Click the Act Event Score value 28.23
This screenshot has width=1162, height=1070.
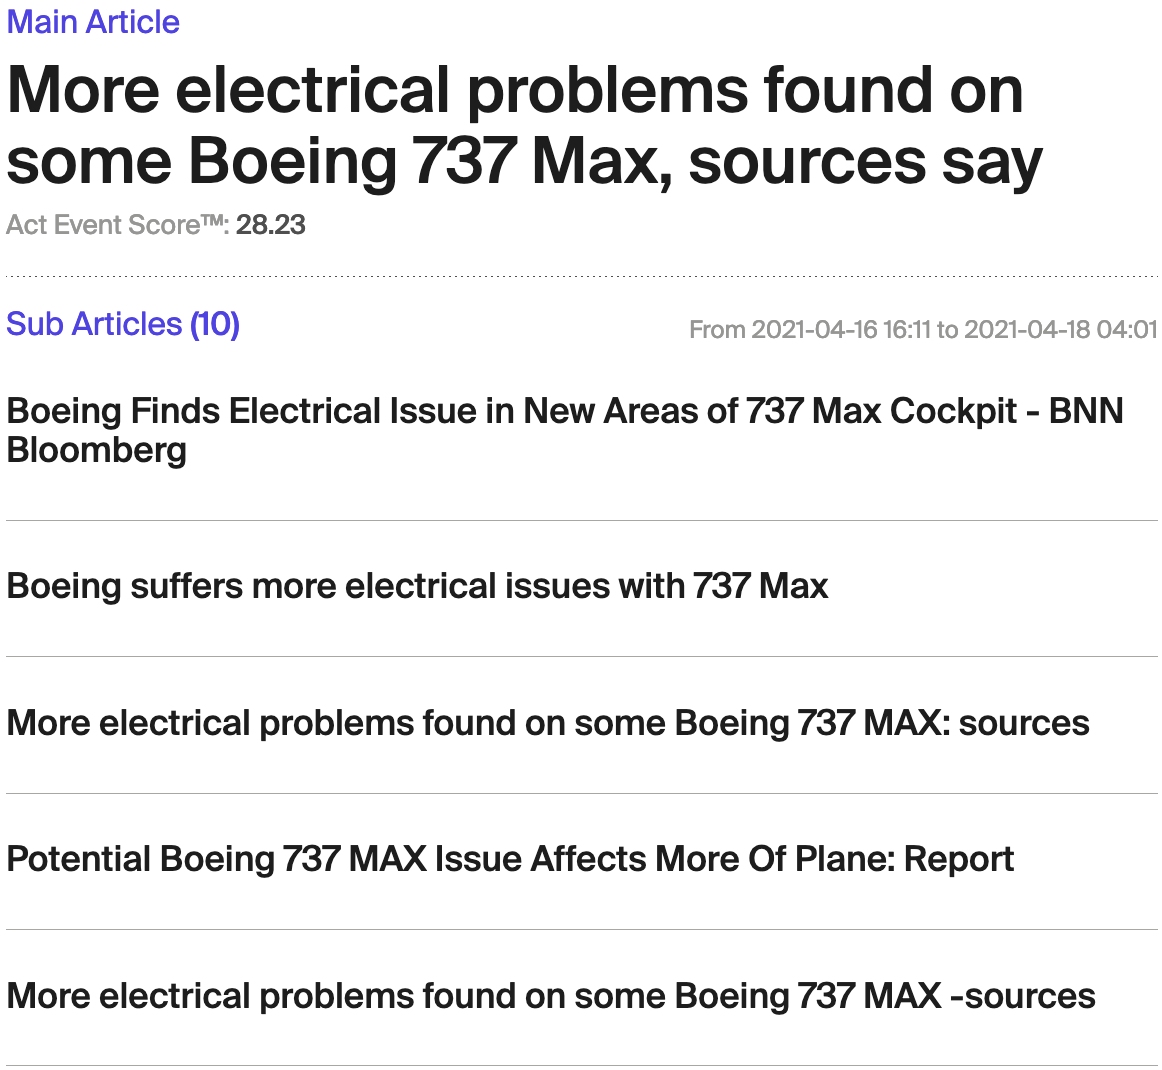tap(270, 225)
